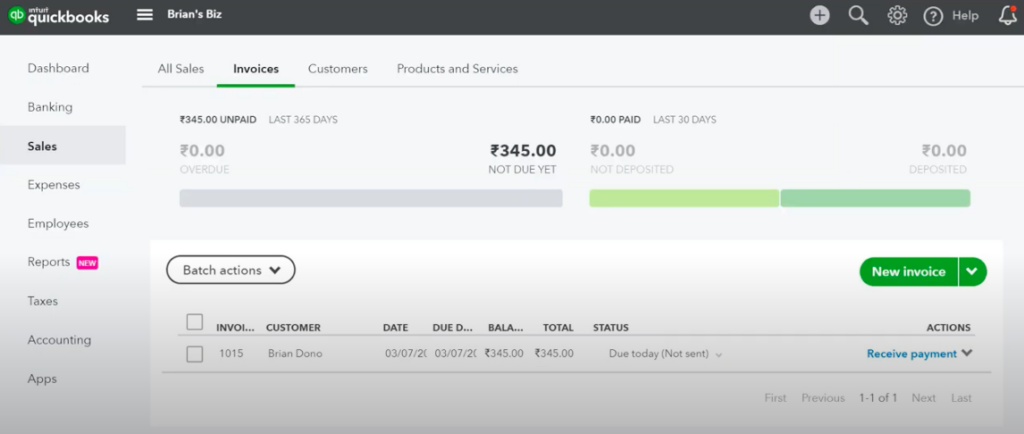
Task: Click the darker green Deposited bar
Action: 875,198
